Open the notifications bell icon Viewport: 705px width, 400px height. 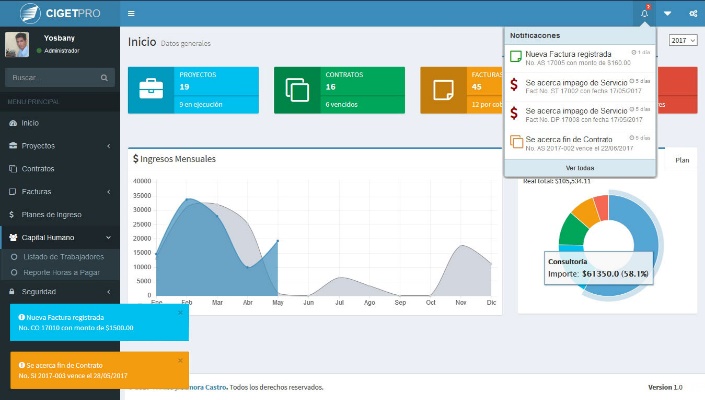(x=644, y=13)
